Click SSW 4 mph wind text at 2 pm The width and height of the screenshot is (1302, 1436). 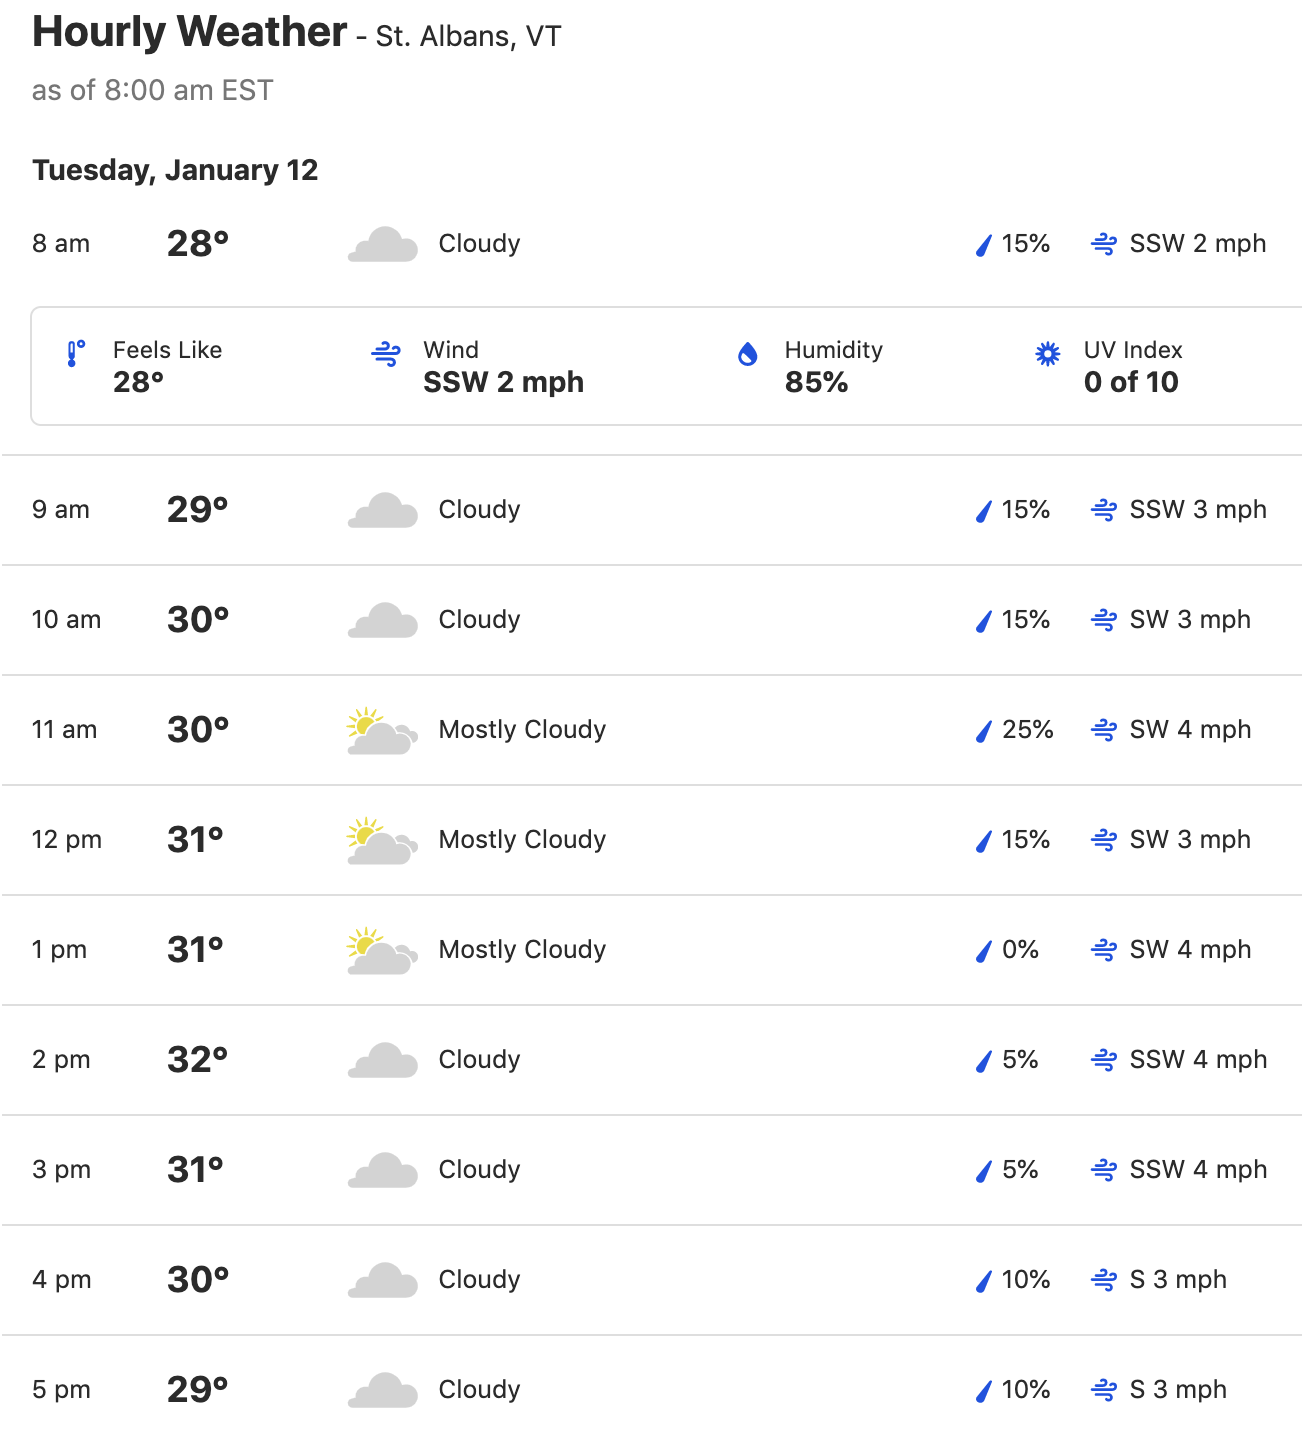1198,1060
